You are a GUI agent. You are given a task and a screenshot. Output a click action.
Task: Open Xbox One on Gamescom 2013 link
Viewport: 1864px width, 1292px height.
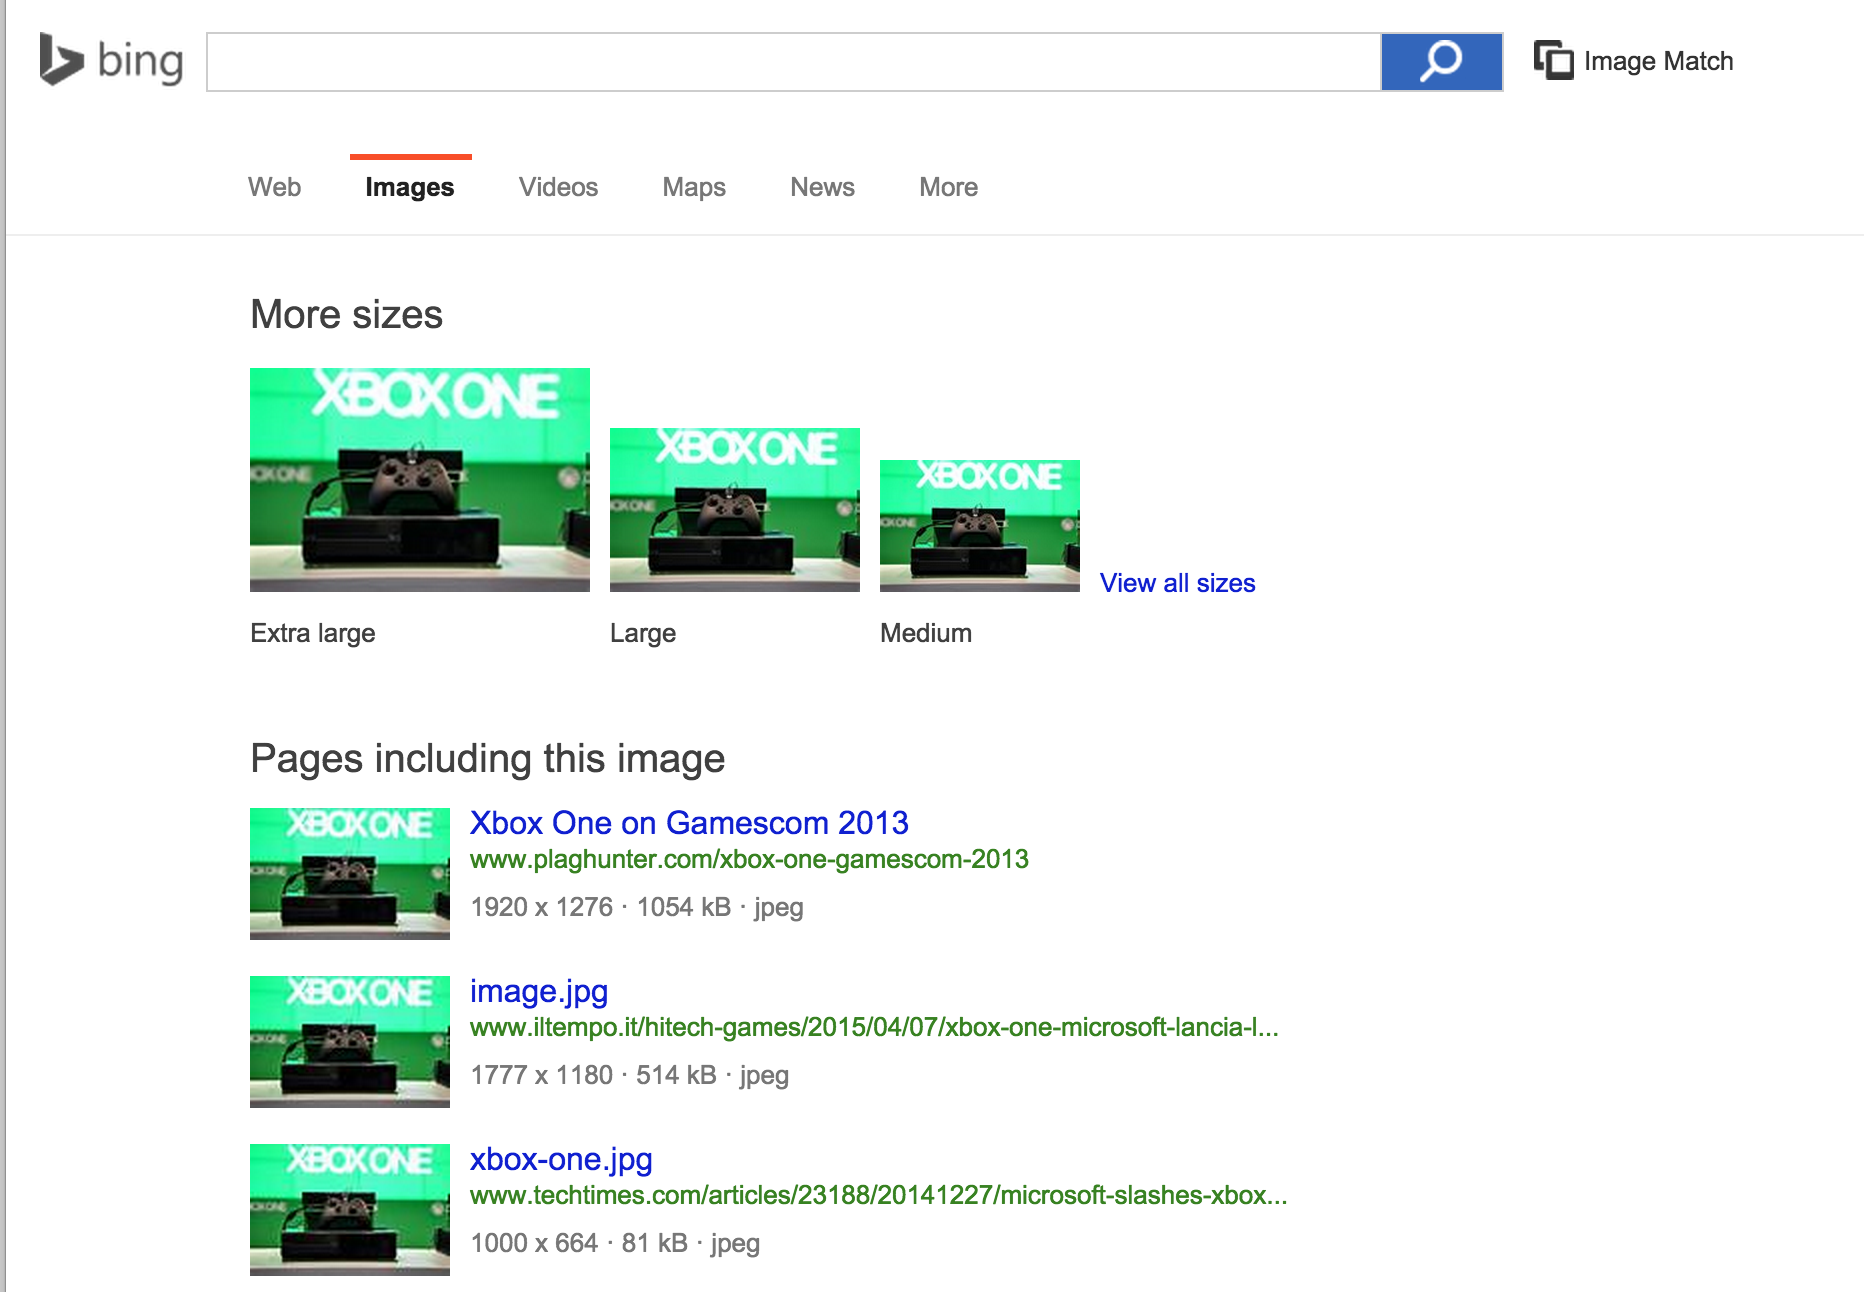[x=689, y=823]
